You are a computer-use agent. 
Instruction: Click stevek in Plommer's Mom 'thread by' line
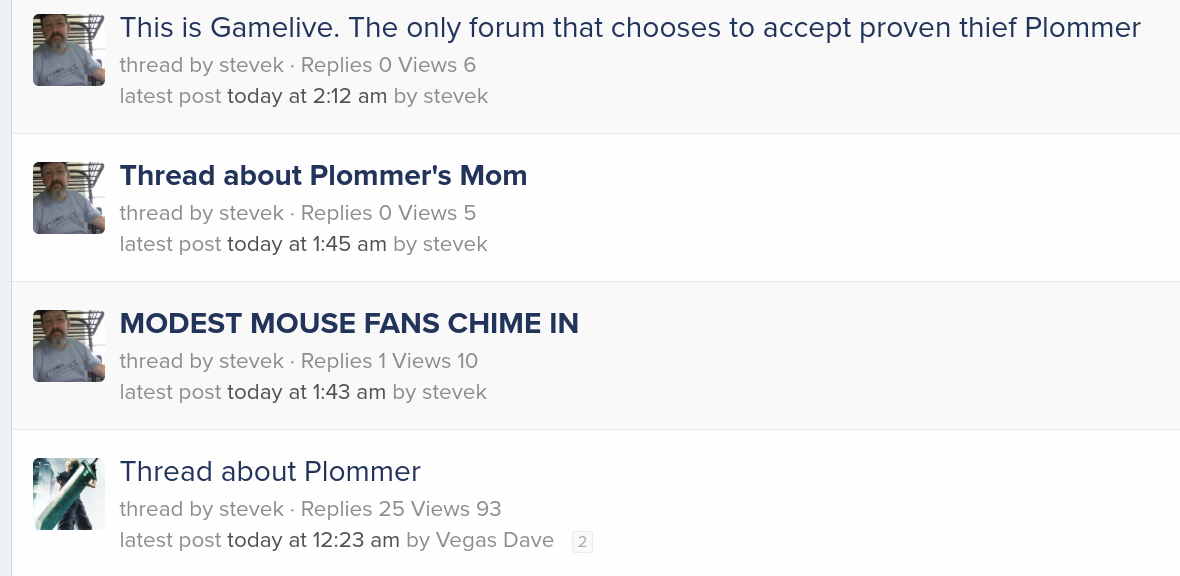point(251,213)
